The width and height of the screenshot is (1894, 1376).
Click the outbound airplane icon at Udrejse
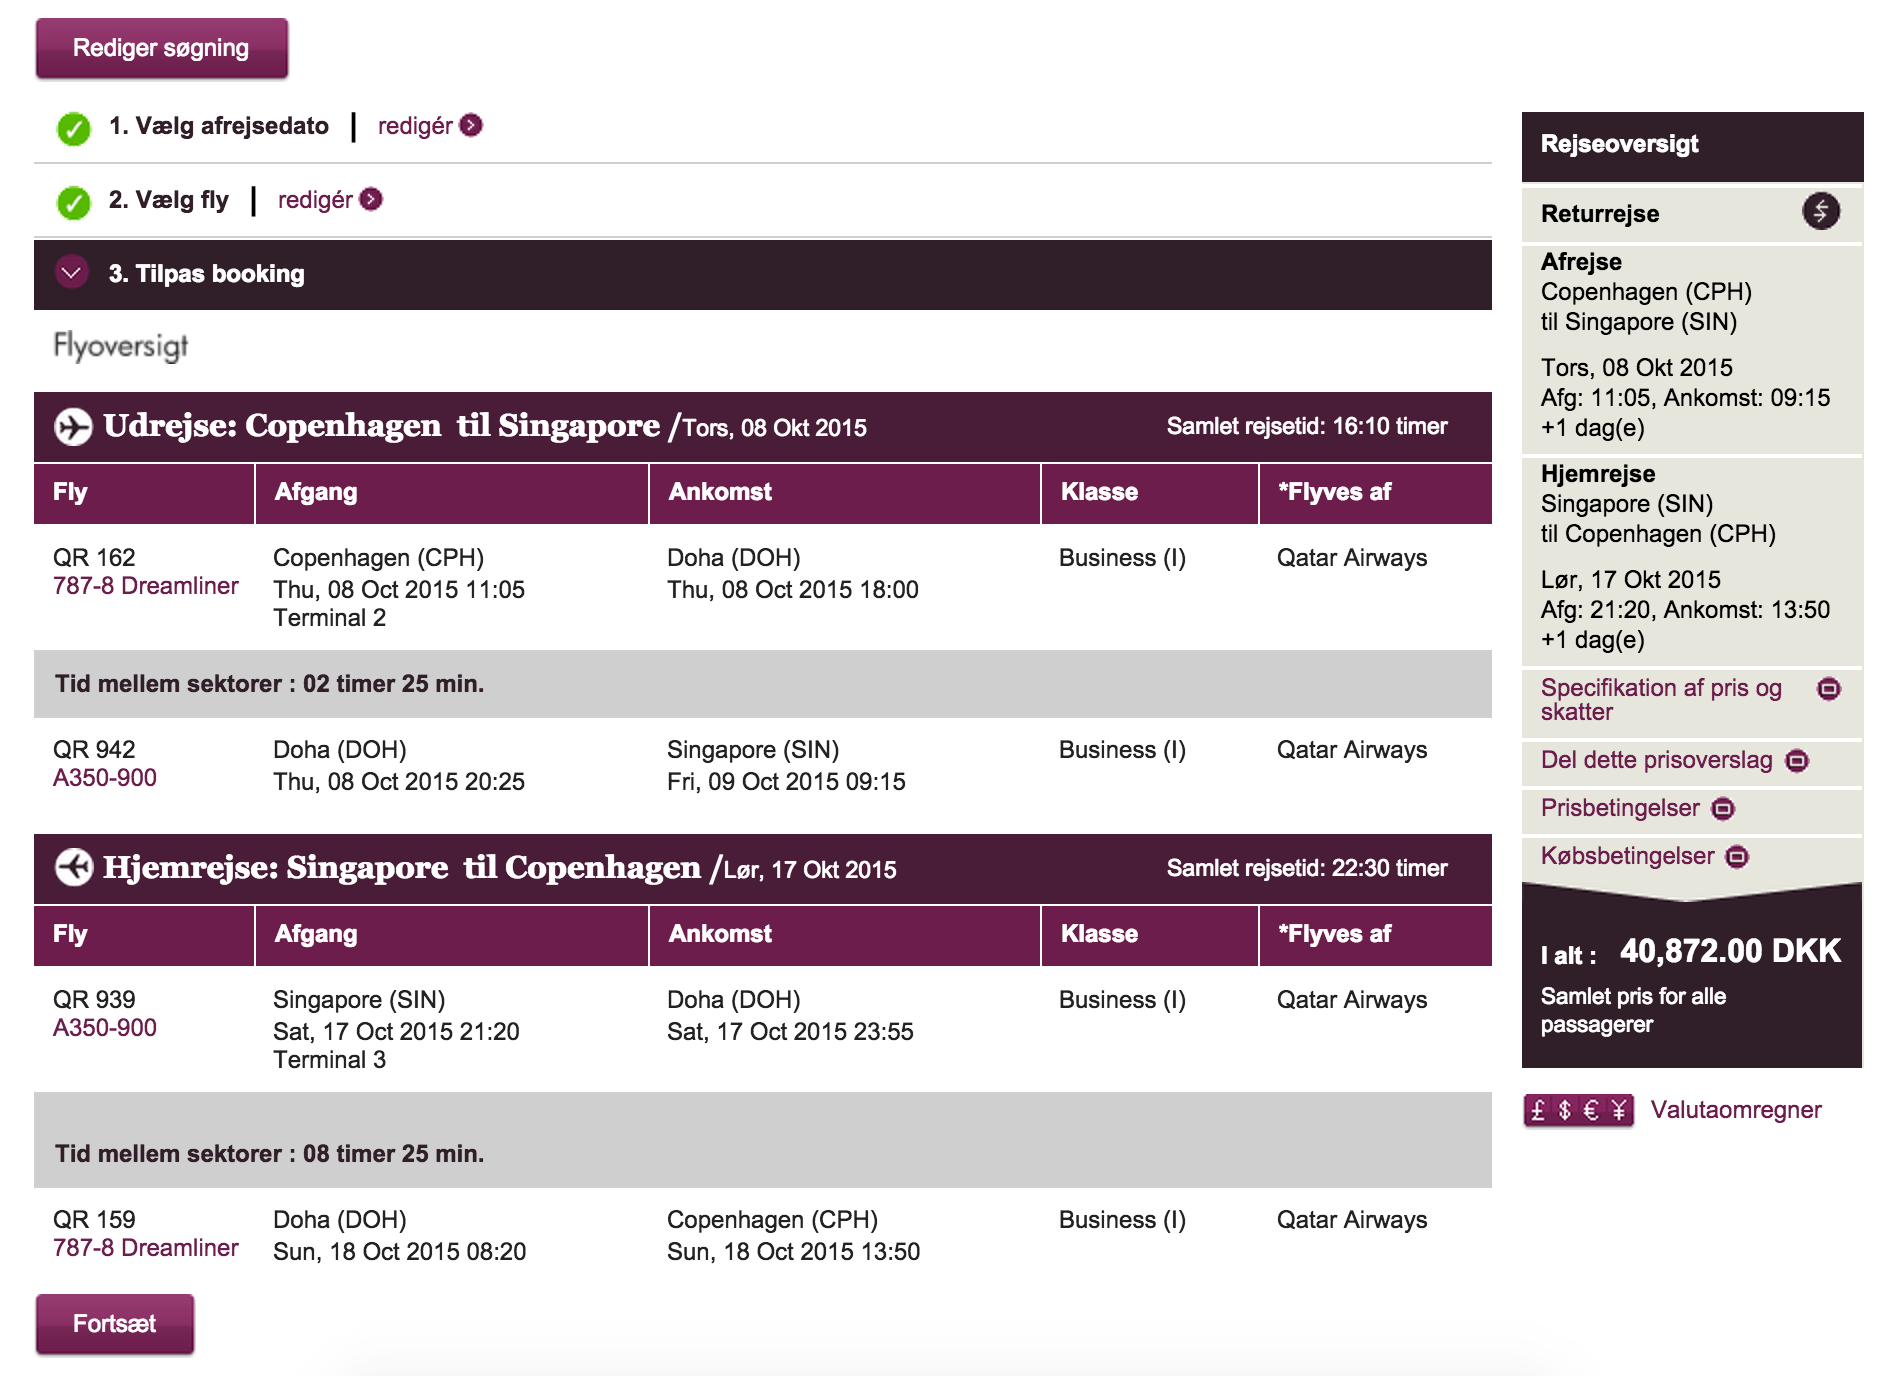pyautogui.click(x=73, y=427)
